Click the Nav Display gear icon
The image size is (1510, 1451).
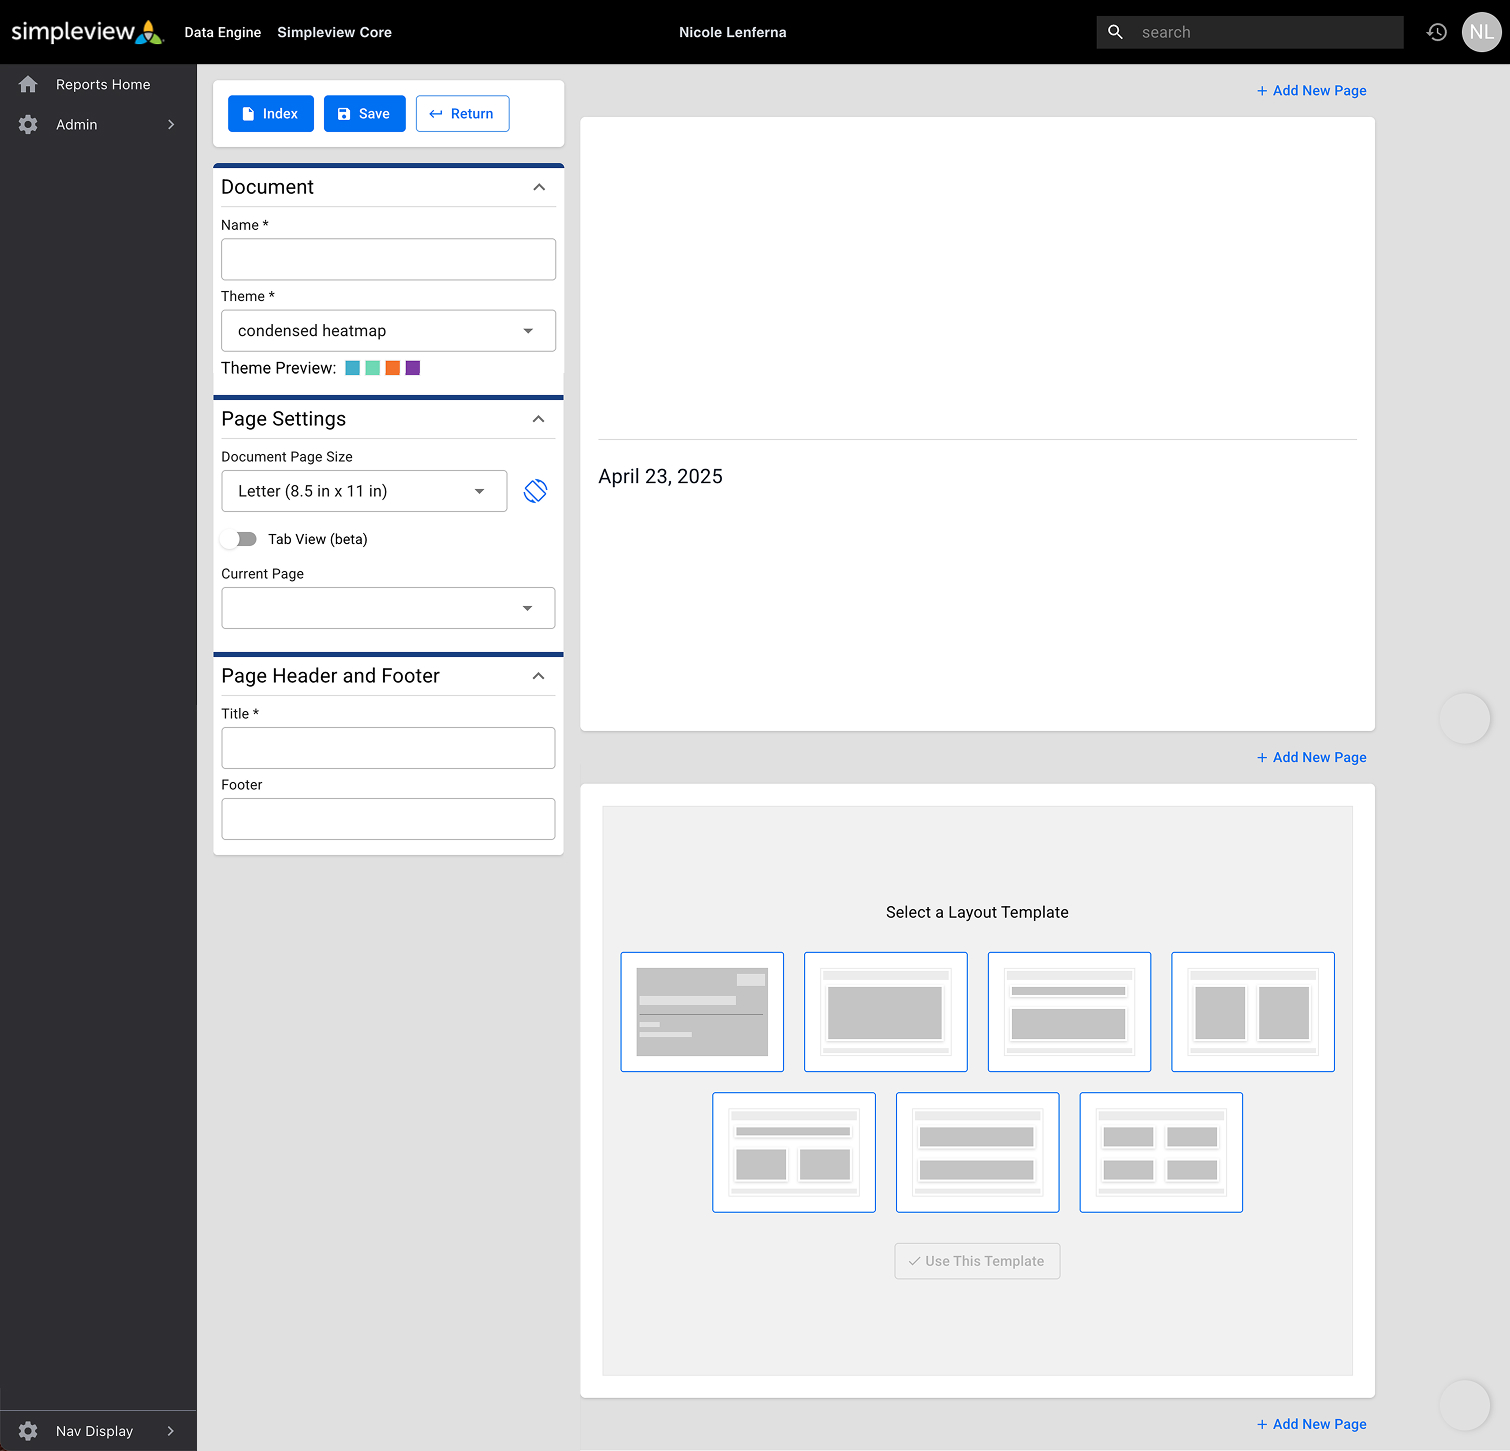pyautogui.click(x=28, y=1431)
